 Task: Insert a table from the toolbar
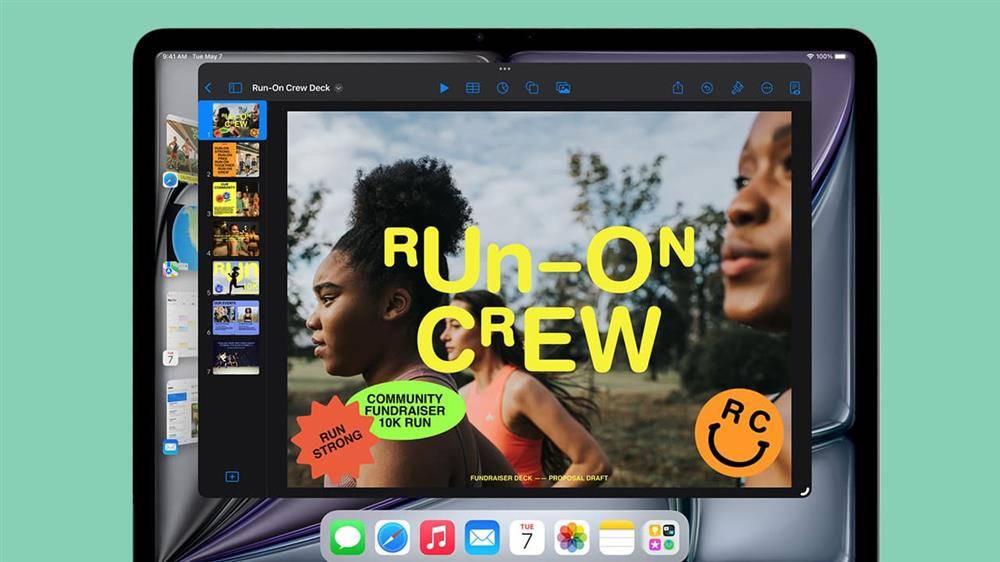click(x=473, y=88)
